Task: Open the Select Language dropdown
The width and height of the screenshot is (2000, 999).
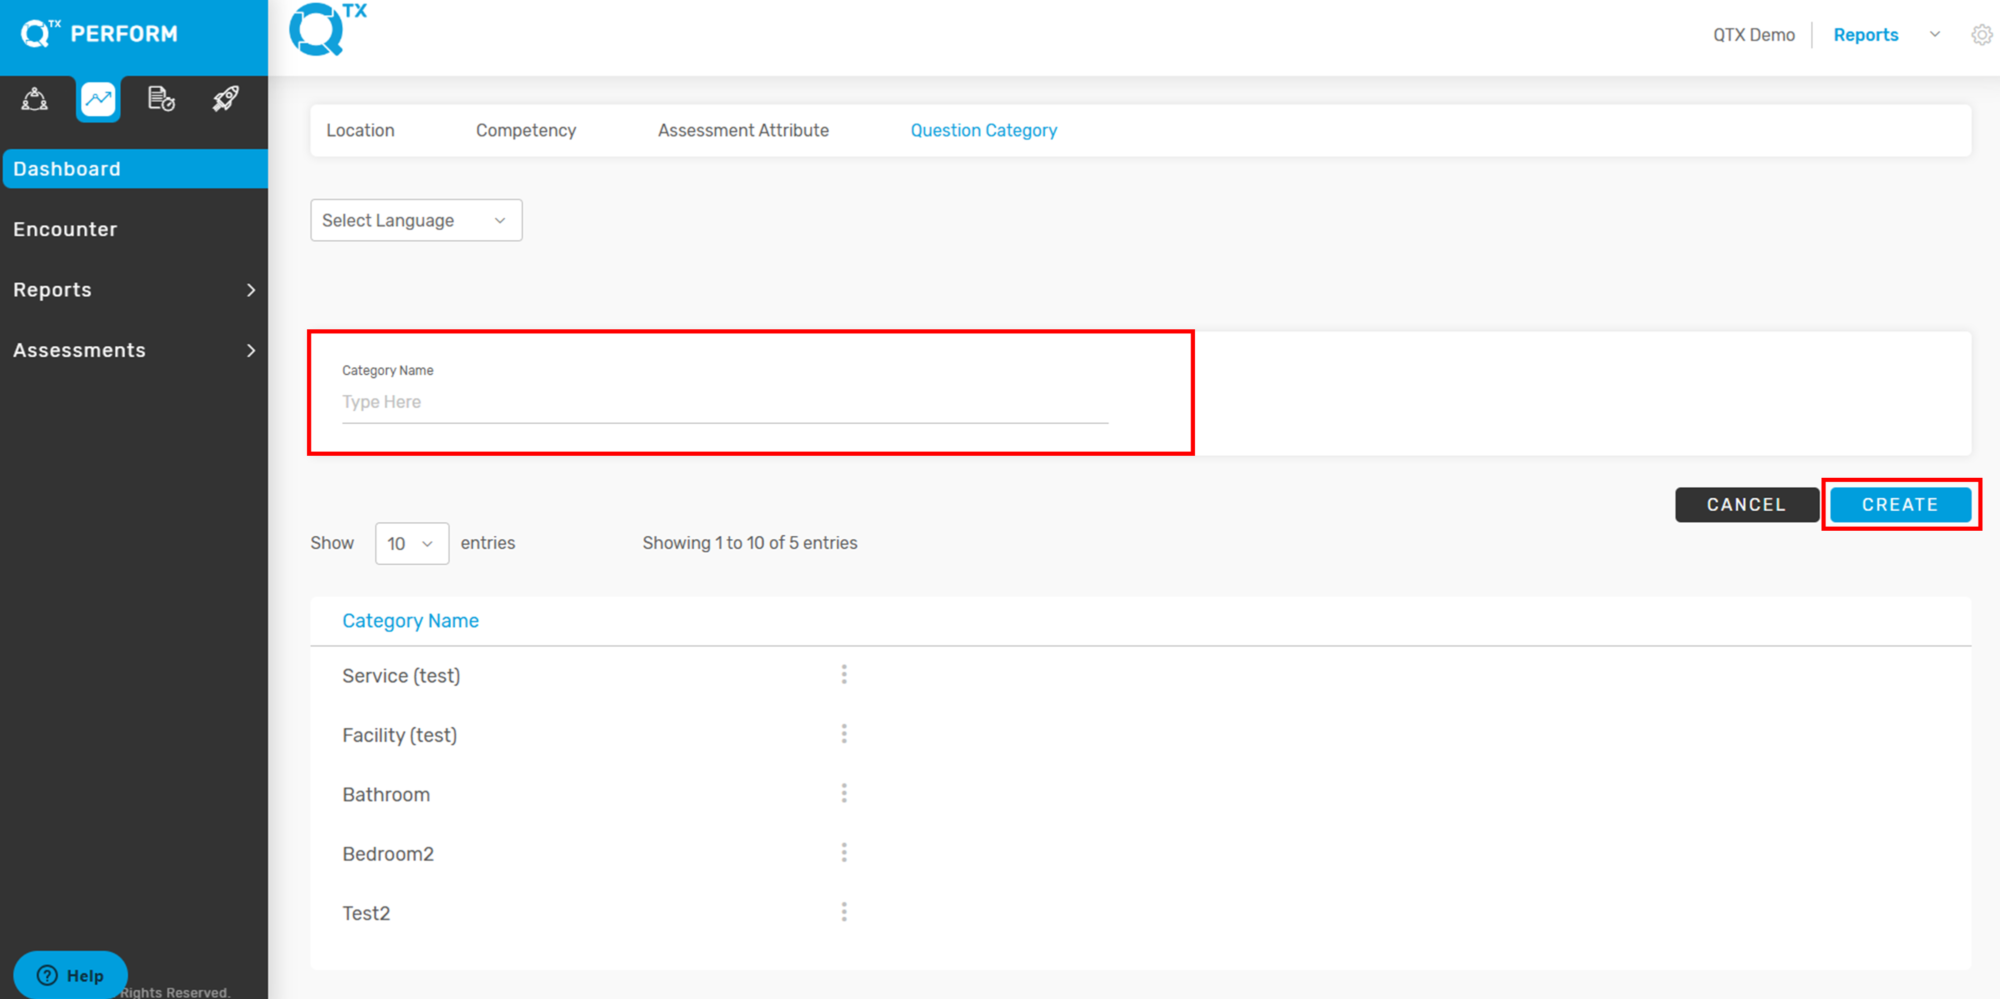Action: pyautogui.click(x=416, y=220)
